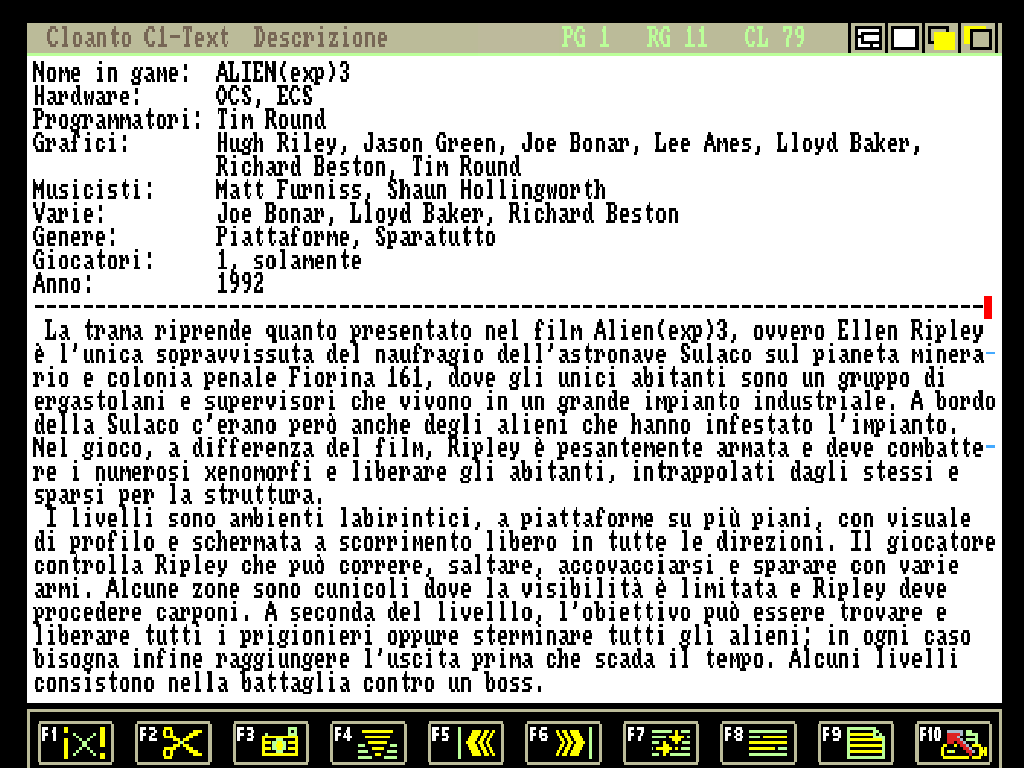This screenshot has width=1024, height=768.
Task: Click the red cursor block after dashed line
Action: [x=988, y=307]
